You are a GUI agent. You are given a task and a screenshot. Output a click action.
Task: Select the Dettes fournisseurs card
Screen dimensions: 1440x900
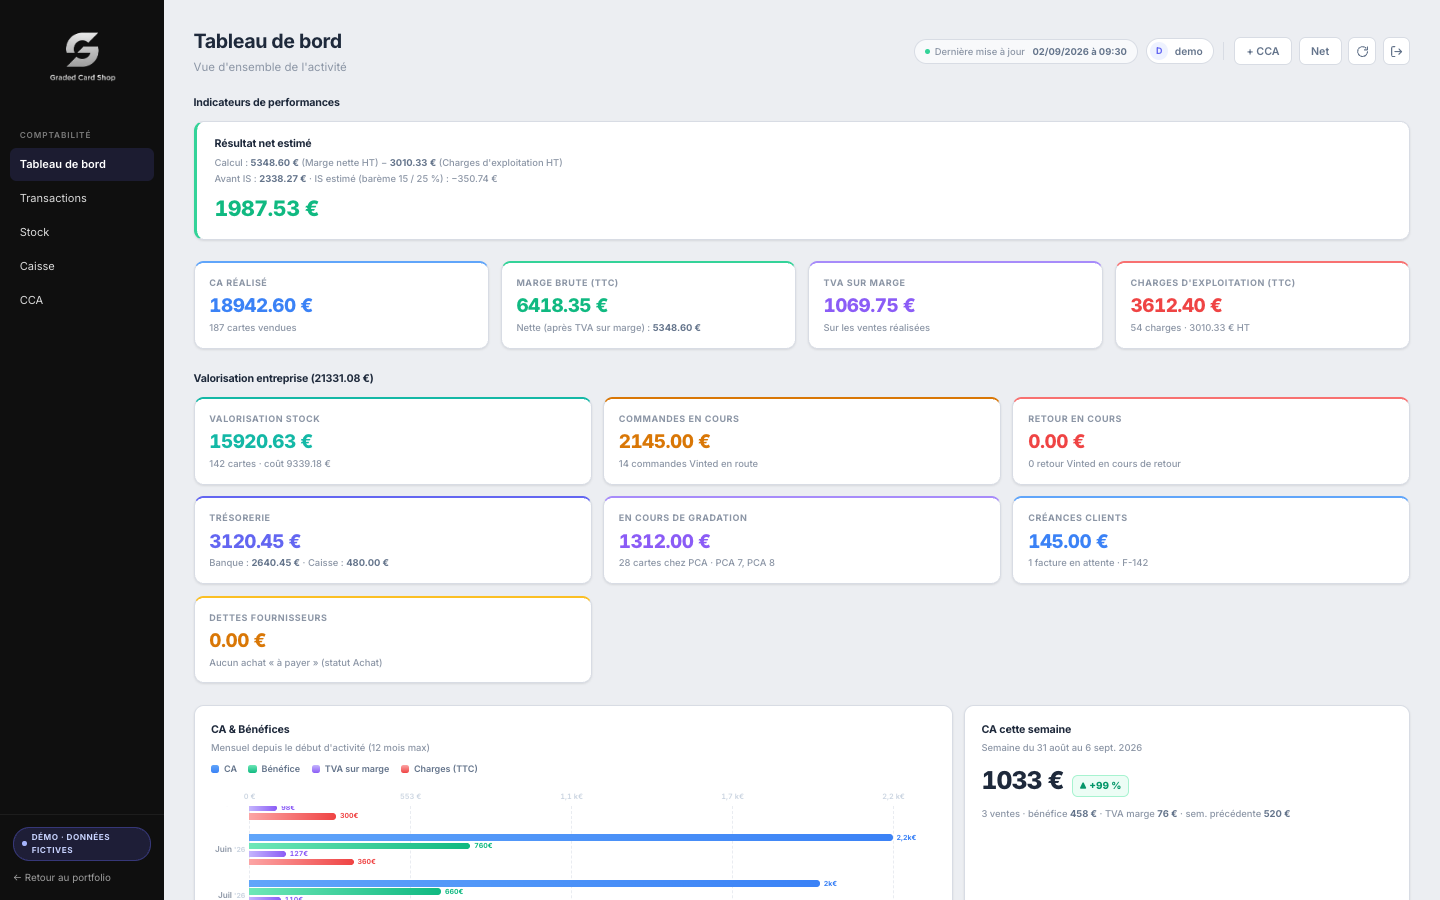click(393, 640)
